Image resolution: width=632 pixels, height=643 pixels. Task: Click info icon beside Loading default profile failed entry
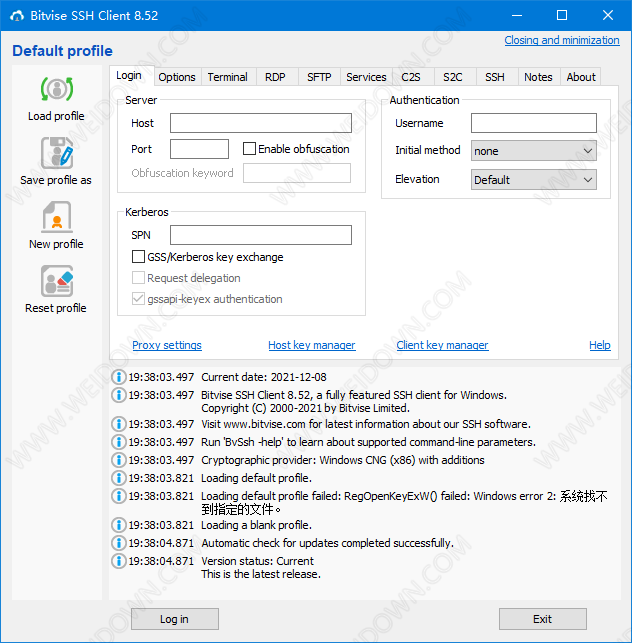pos(119,496)
